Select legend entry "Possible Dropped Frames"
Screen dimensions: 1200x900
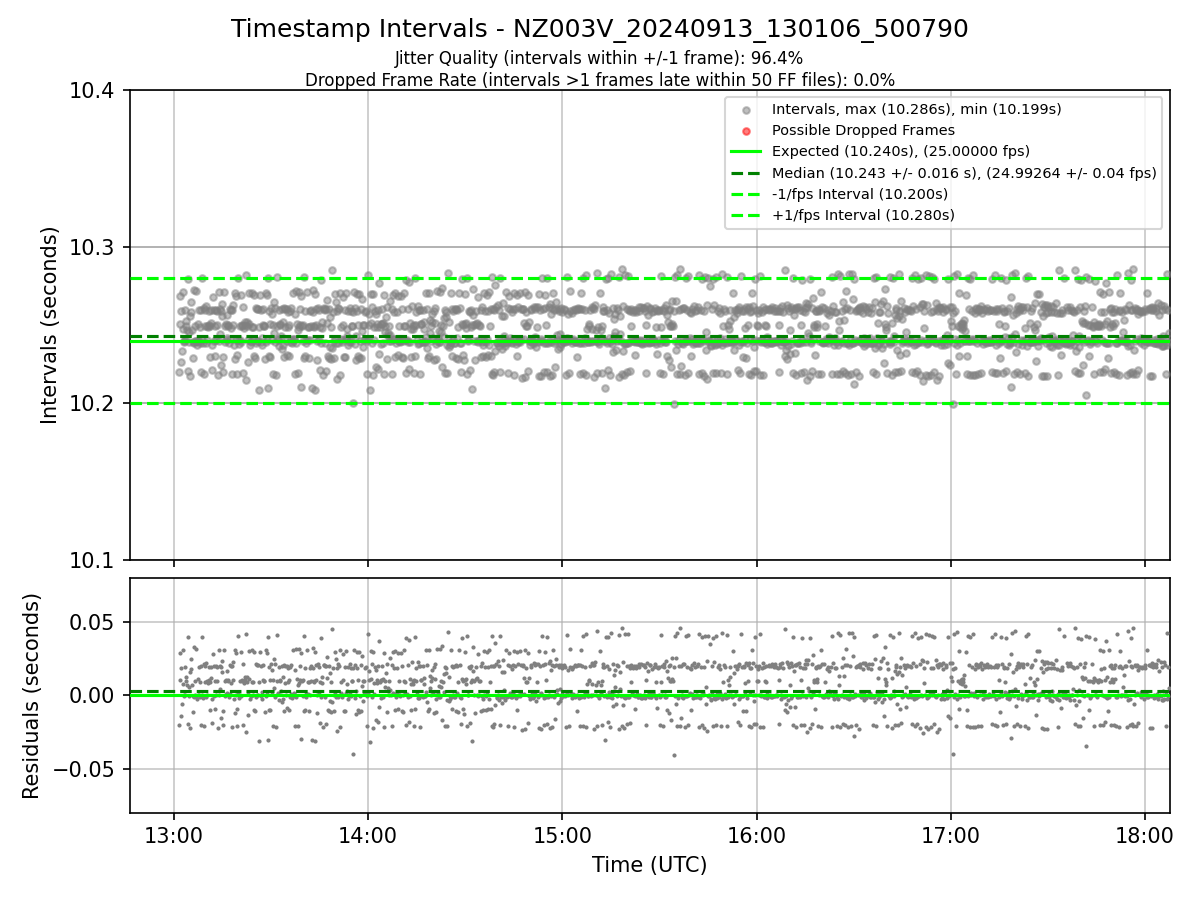point(863,130)
